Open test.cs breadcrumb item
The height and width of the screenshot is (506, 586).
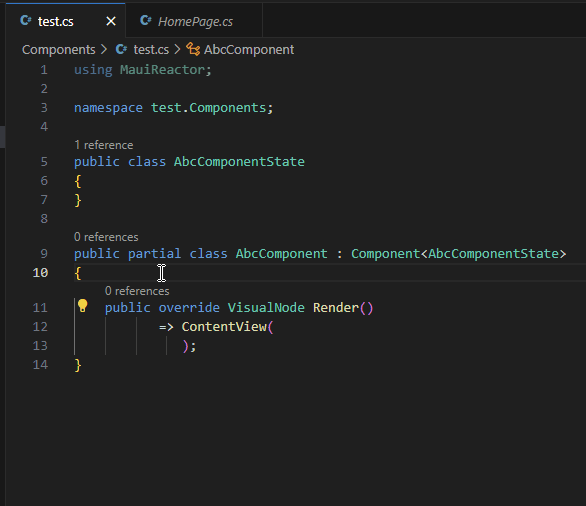click(151, 50)
